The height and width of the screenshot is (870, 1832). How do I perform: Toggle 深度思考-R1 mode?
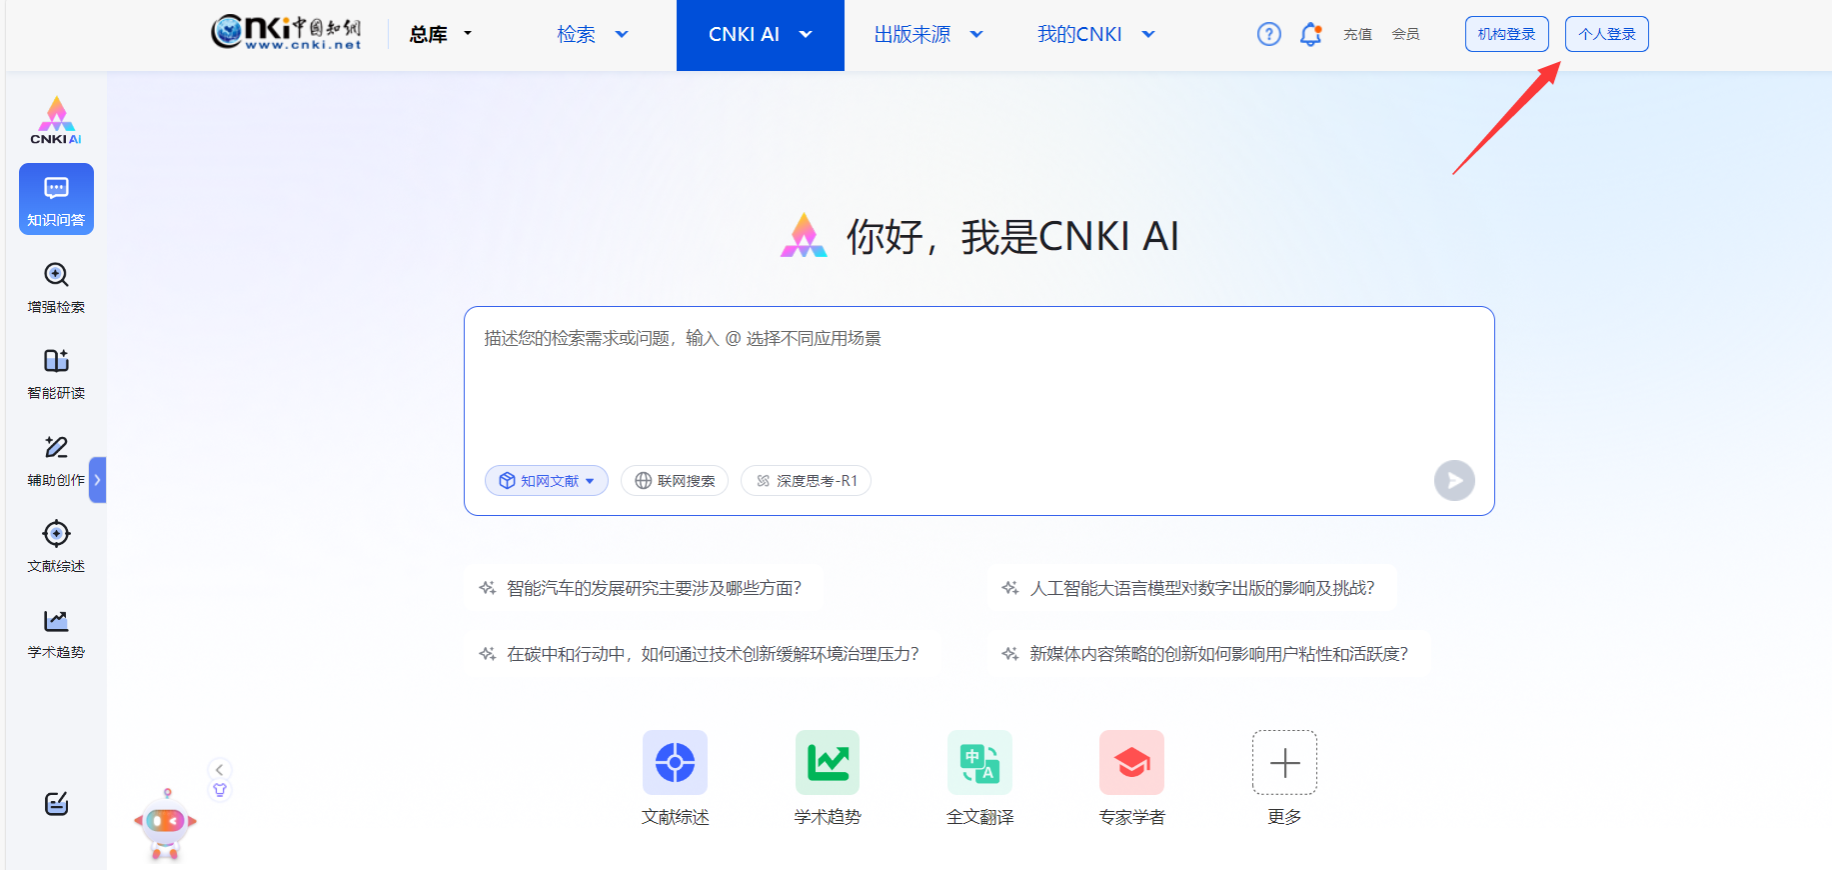(x=806, y=481)
